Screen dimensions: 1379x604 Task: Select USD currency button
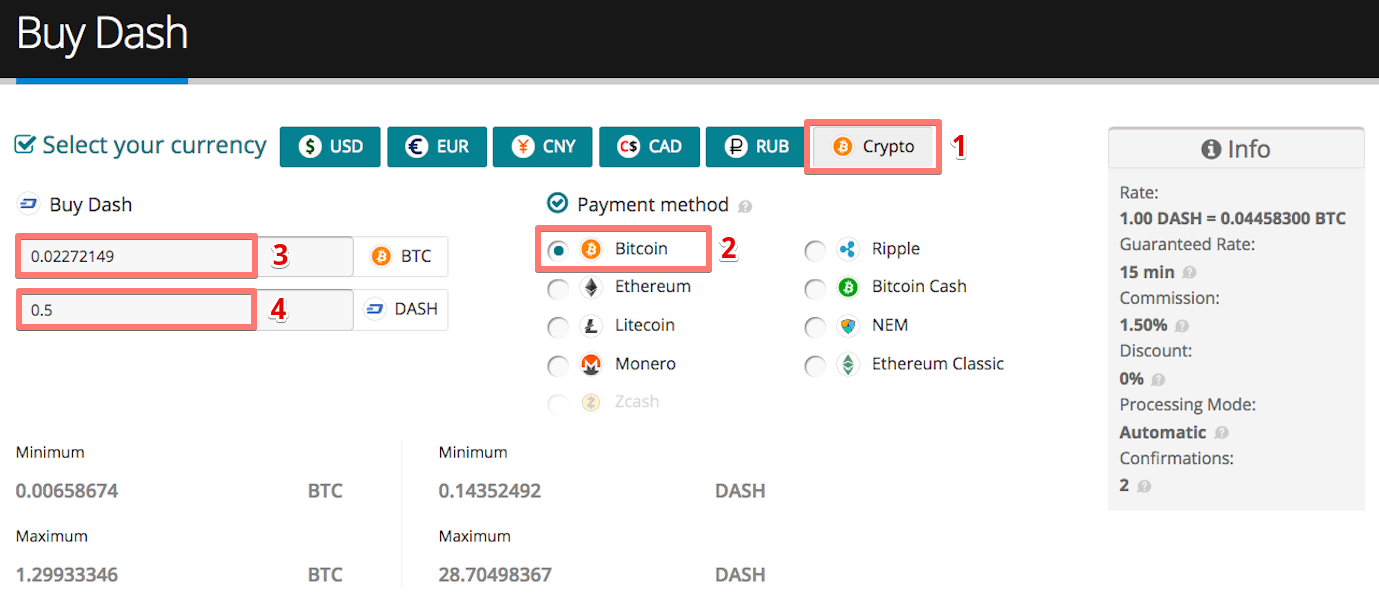[x=330, y=146]
